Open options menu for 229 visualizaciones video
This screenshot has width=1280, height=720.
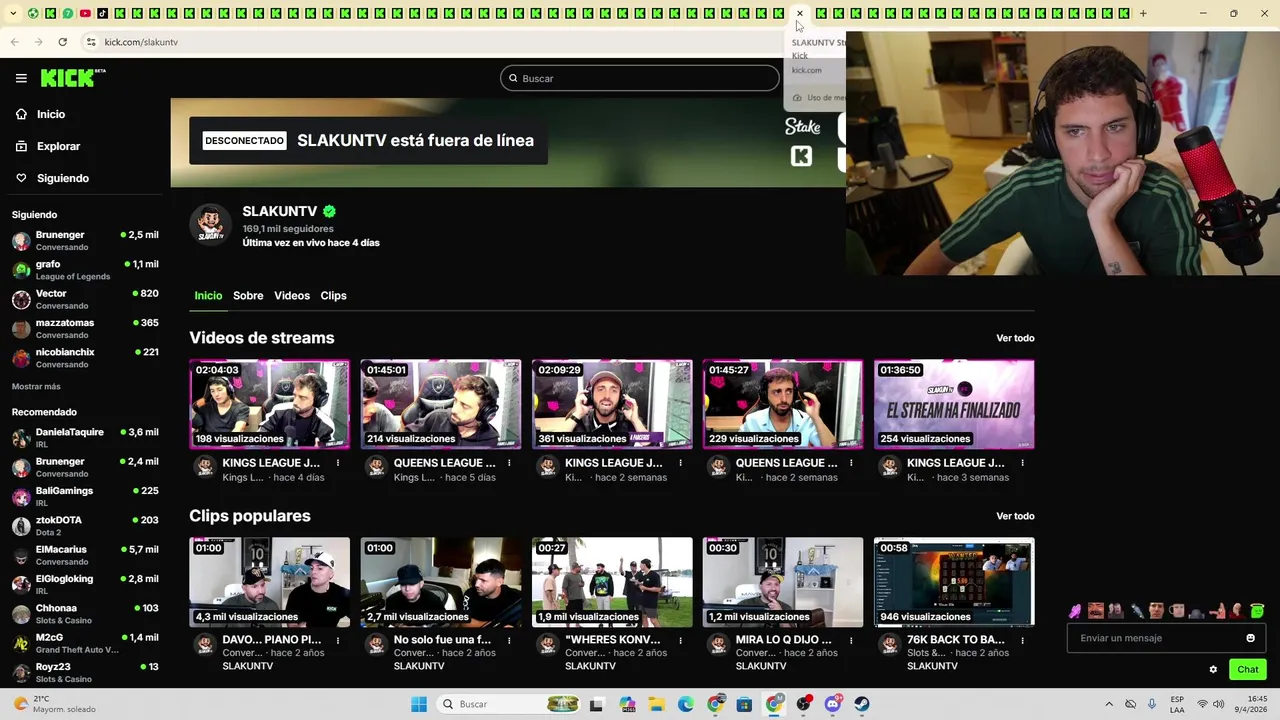851,463
